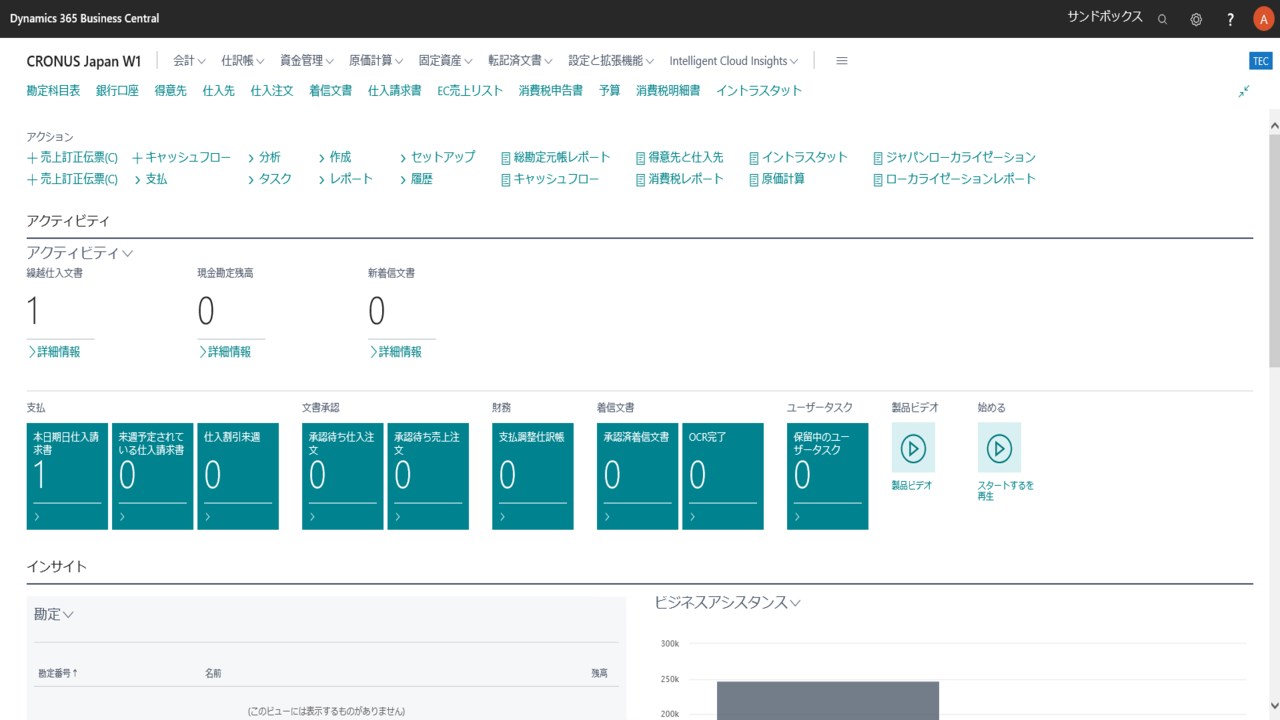
Task: Open the OCR完了 tile
Action: [723, 476]
